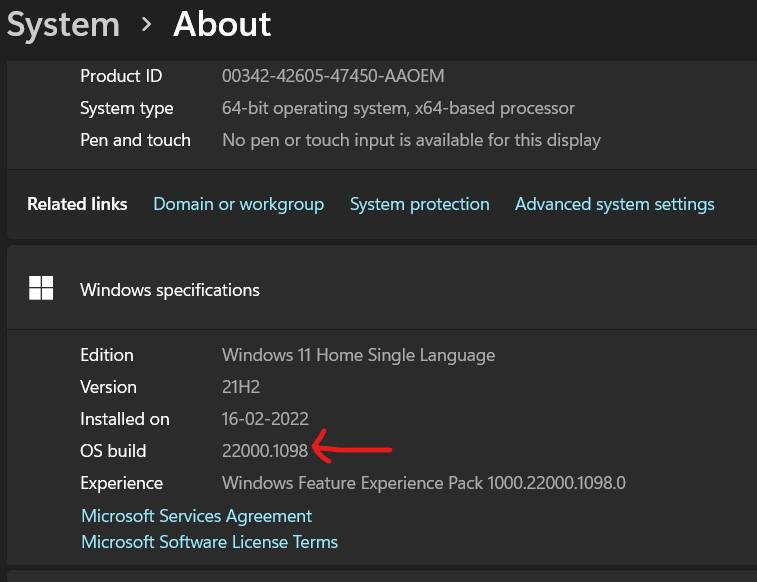757x582 pixels.
Task: Click the OS build number 22000.1098
Action: pos(265,451)
